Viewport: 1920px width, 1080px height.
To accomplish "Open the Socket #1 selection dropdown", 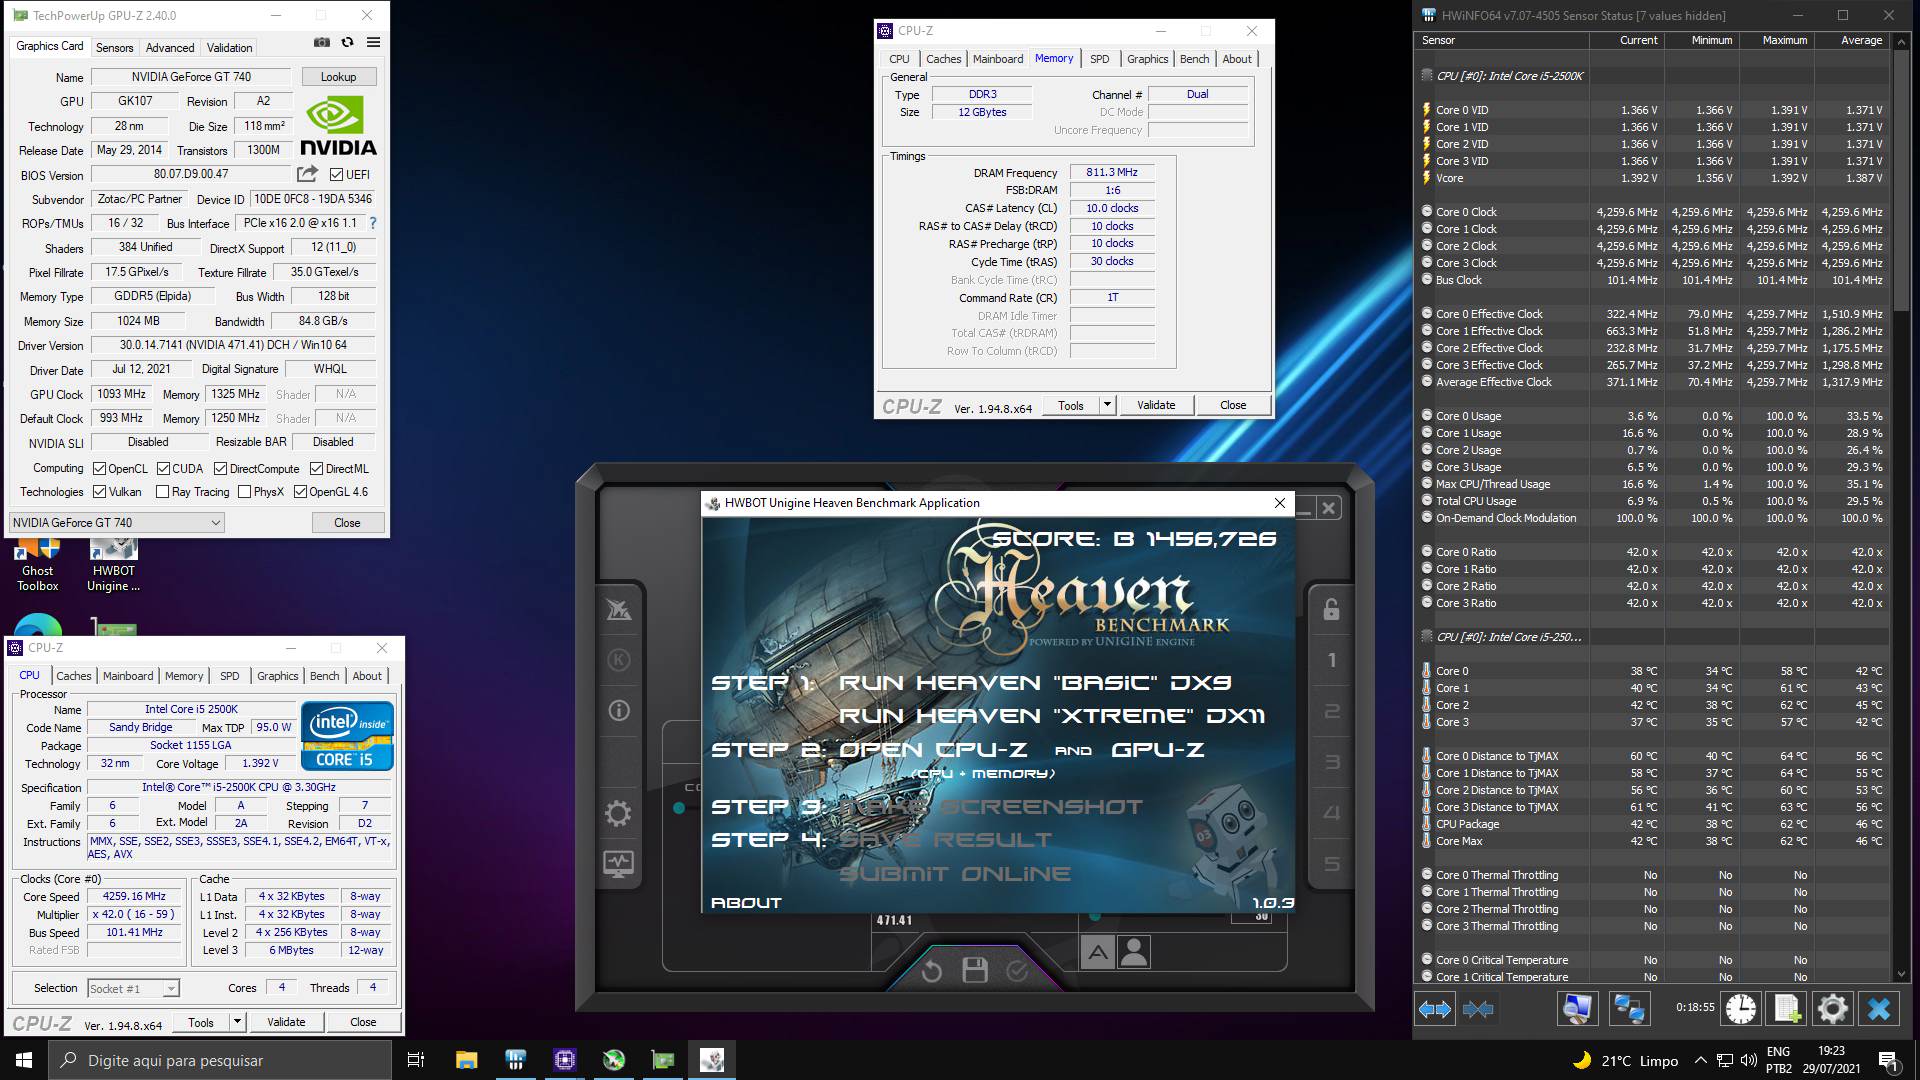I will point(133,989).
